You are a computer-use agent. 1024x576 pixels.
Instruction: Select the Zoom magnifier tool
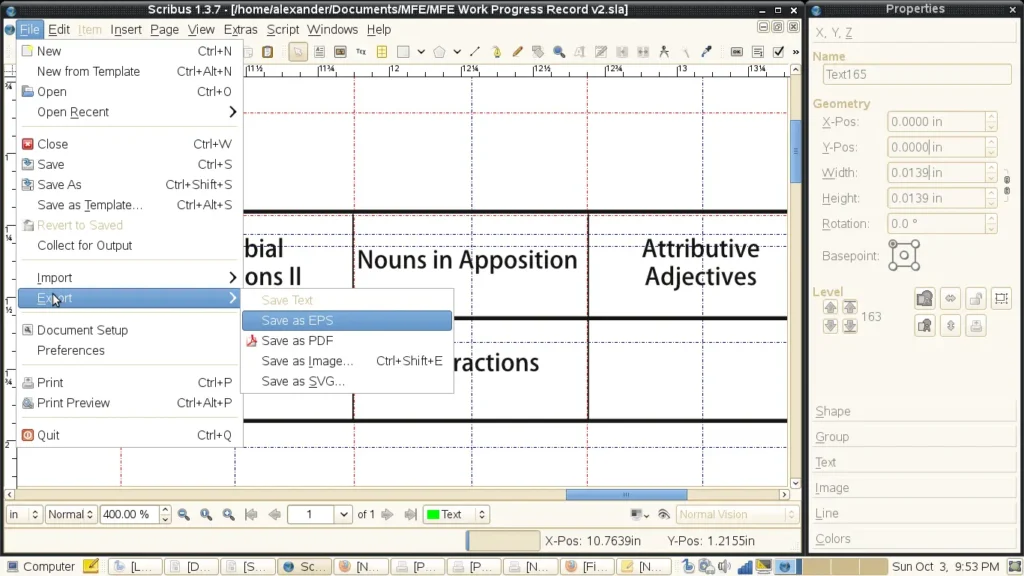(x=559, y=52)
